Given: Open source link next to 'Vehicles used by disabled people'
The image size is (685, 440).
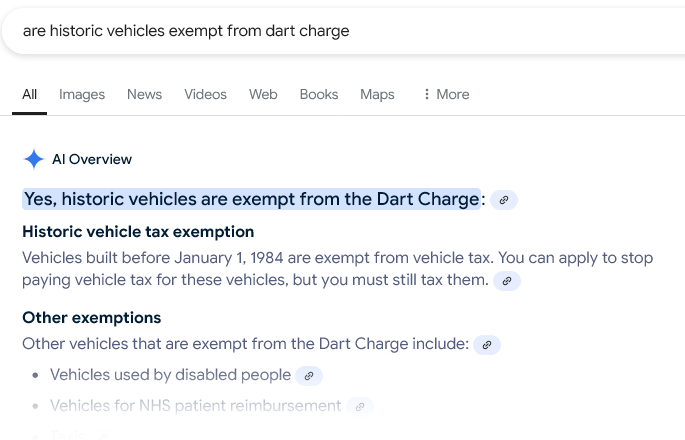Looking at the screenshot, I should [x=309, y=376].
